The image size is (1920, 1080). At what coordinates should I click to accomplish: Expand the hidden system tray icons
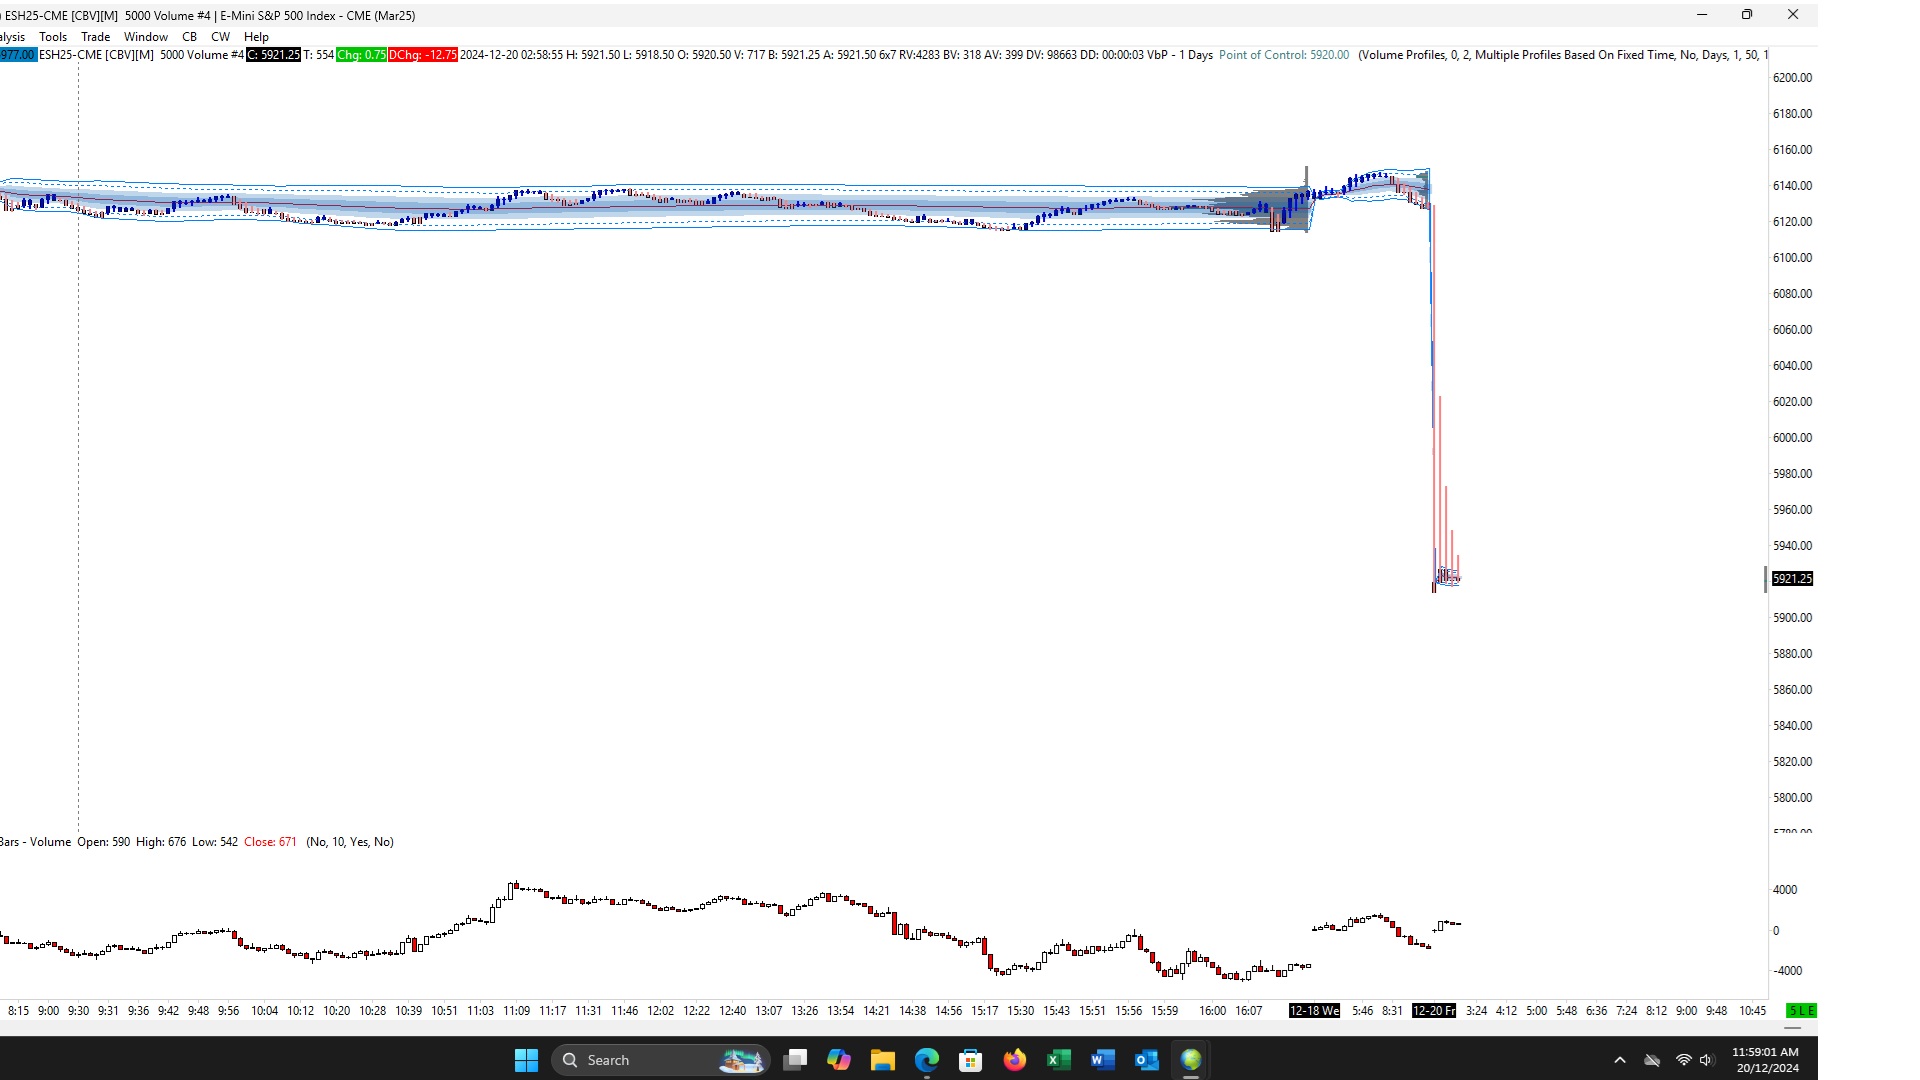tap(1620, 1060)
